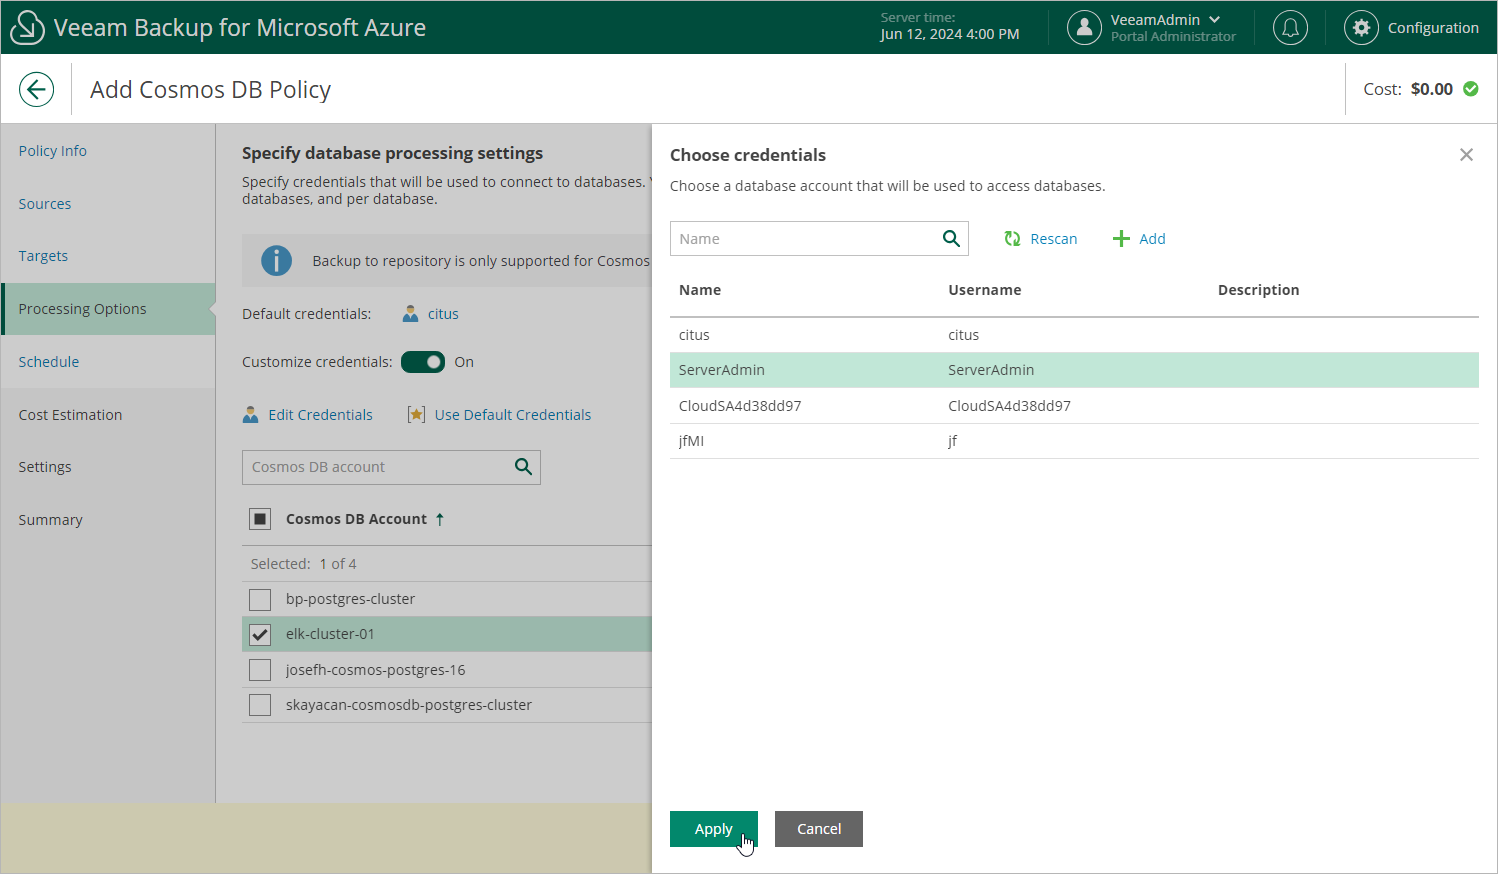The image size is (1498, 874).
Task: Expand the VeeamAdmin account dropdown arrow
Action: (x=1214, y=19)
